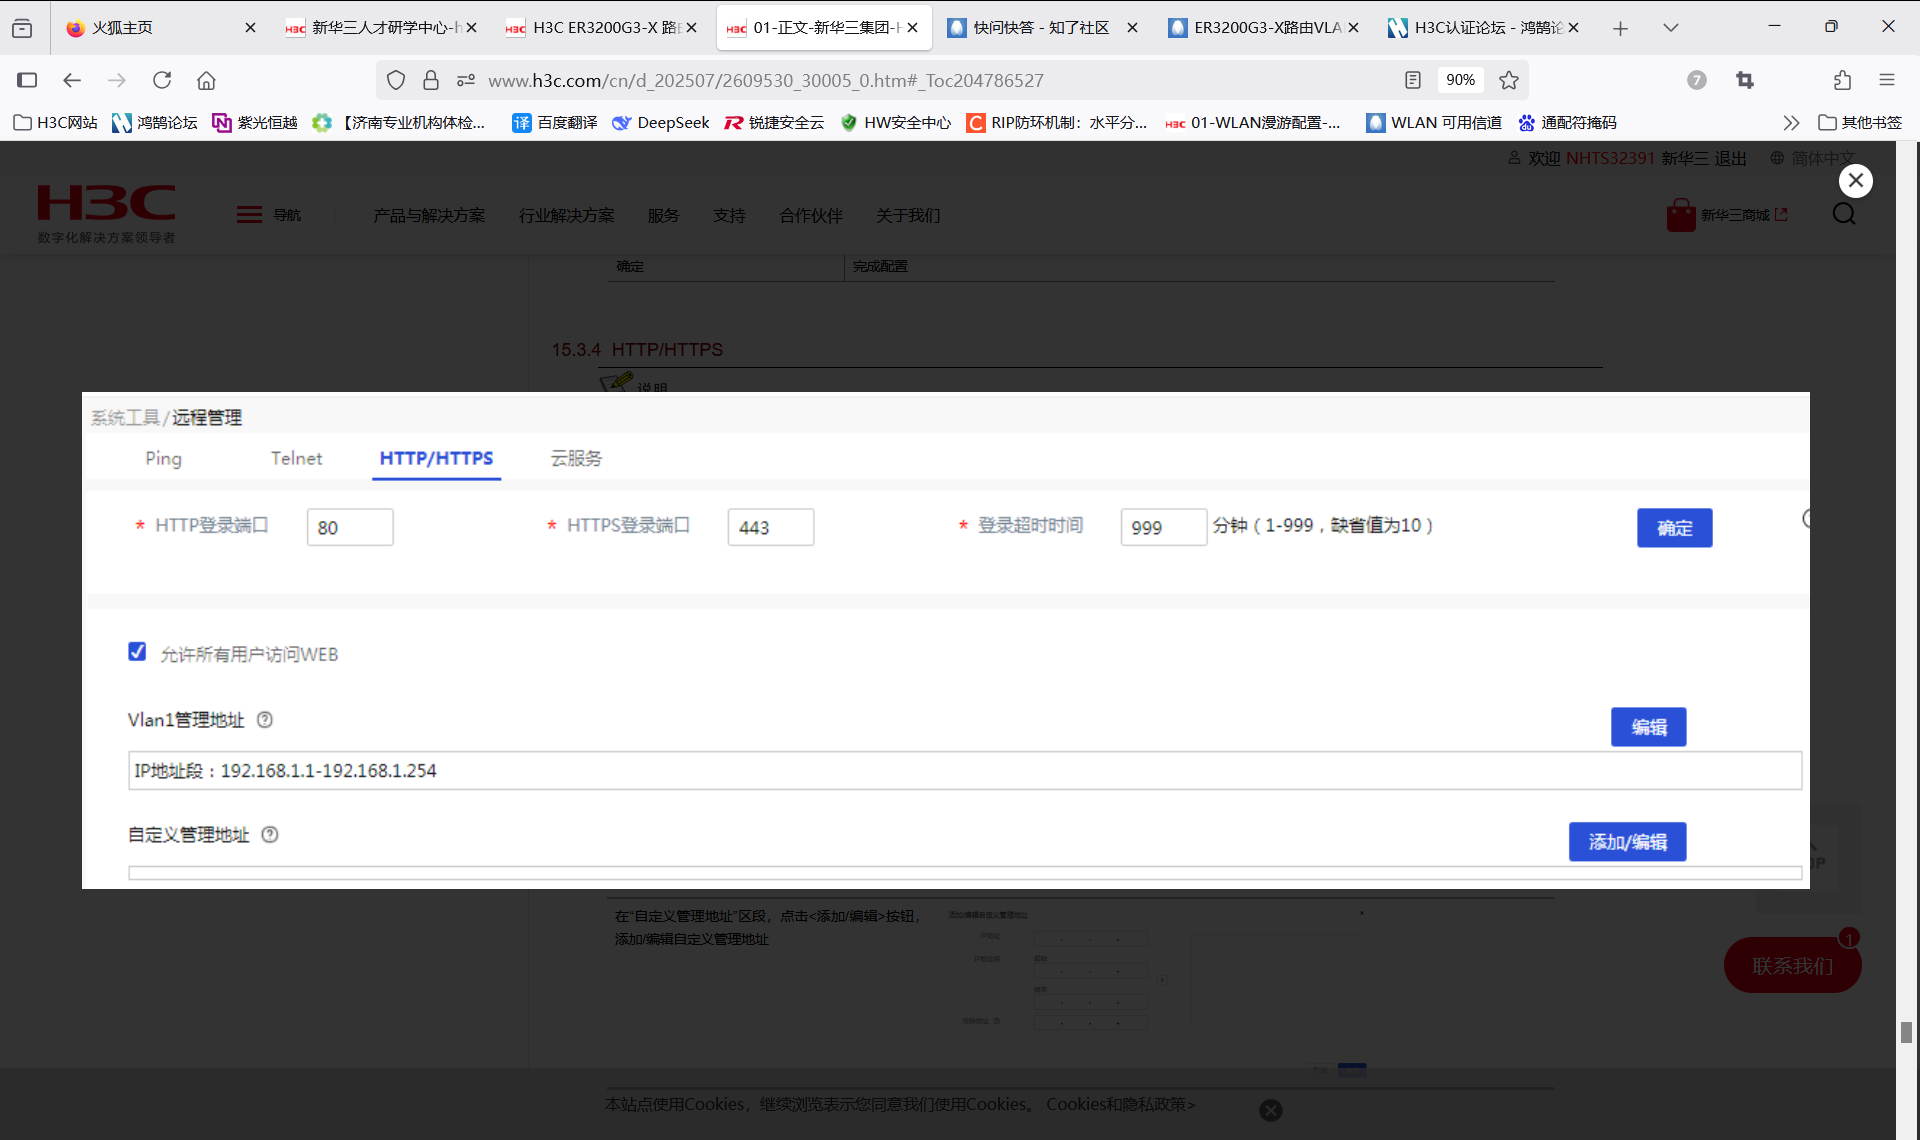Click the 90% zoom level indicator
The image size is (1920, 1140).
click(1460, 80)
